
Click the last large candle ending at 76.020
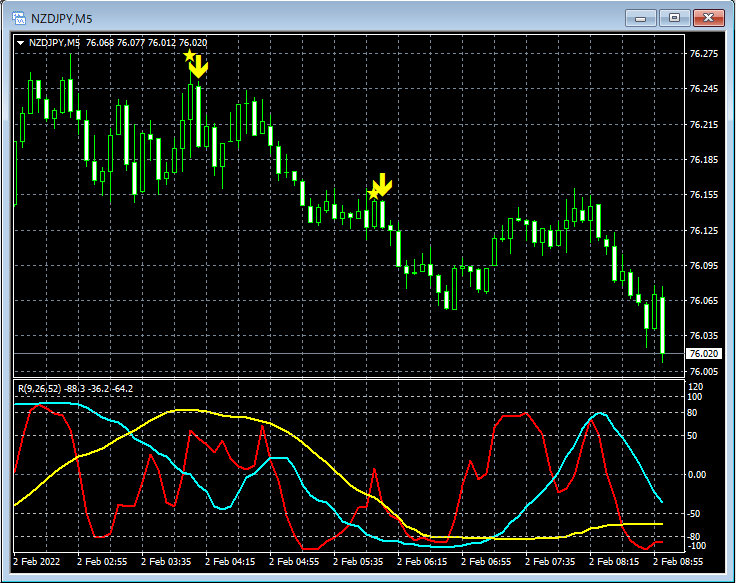point(663,325)
